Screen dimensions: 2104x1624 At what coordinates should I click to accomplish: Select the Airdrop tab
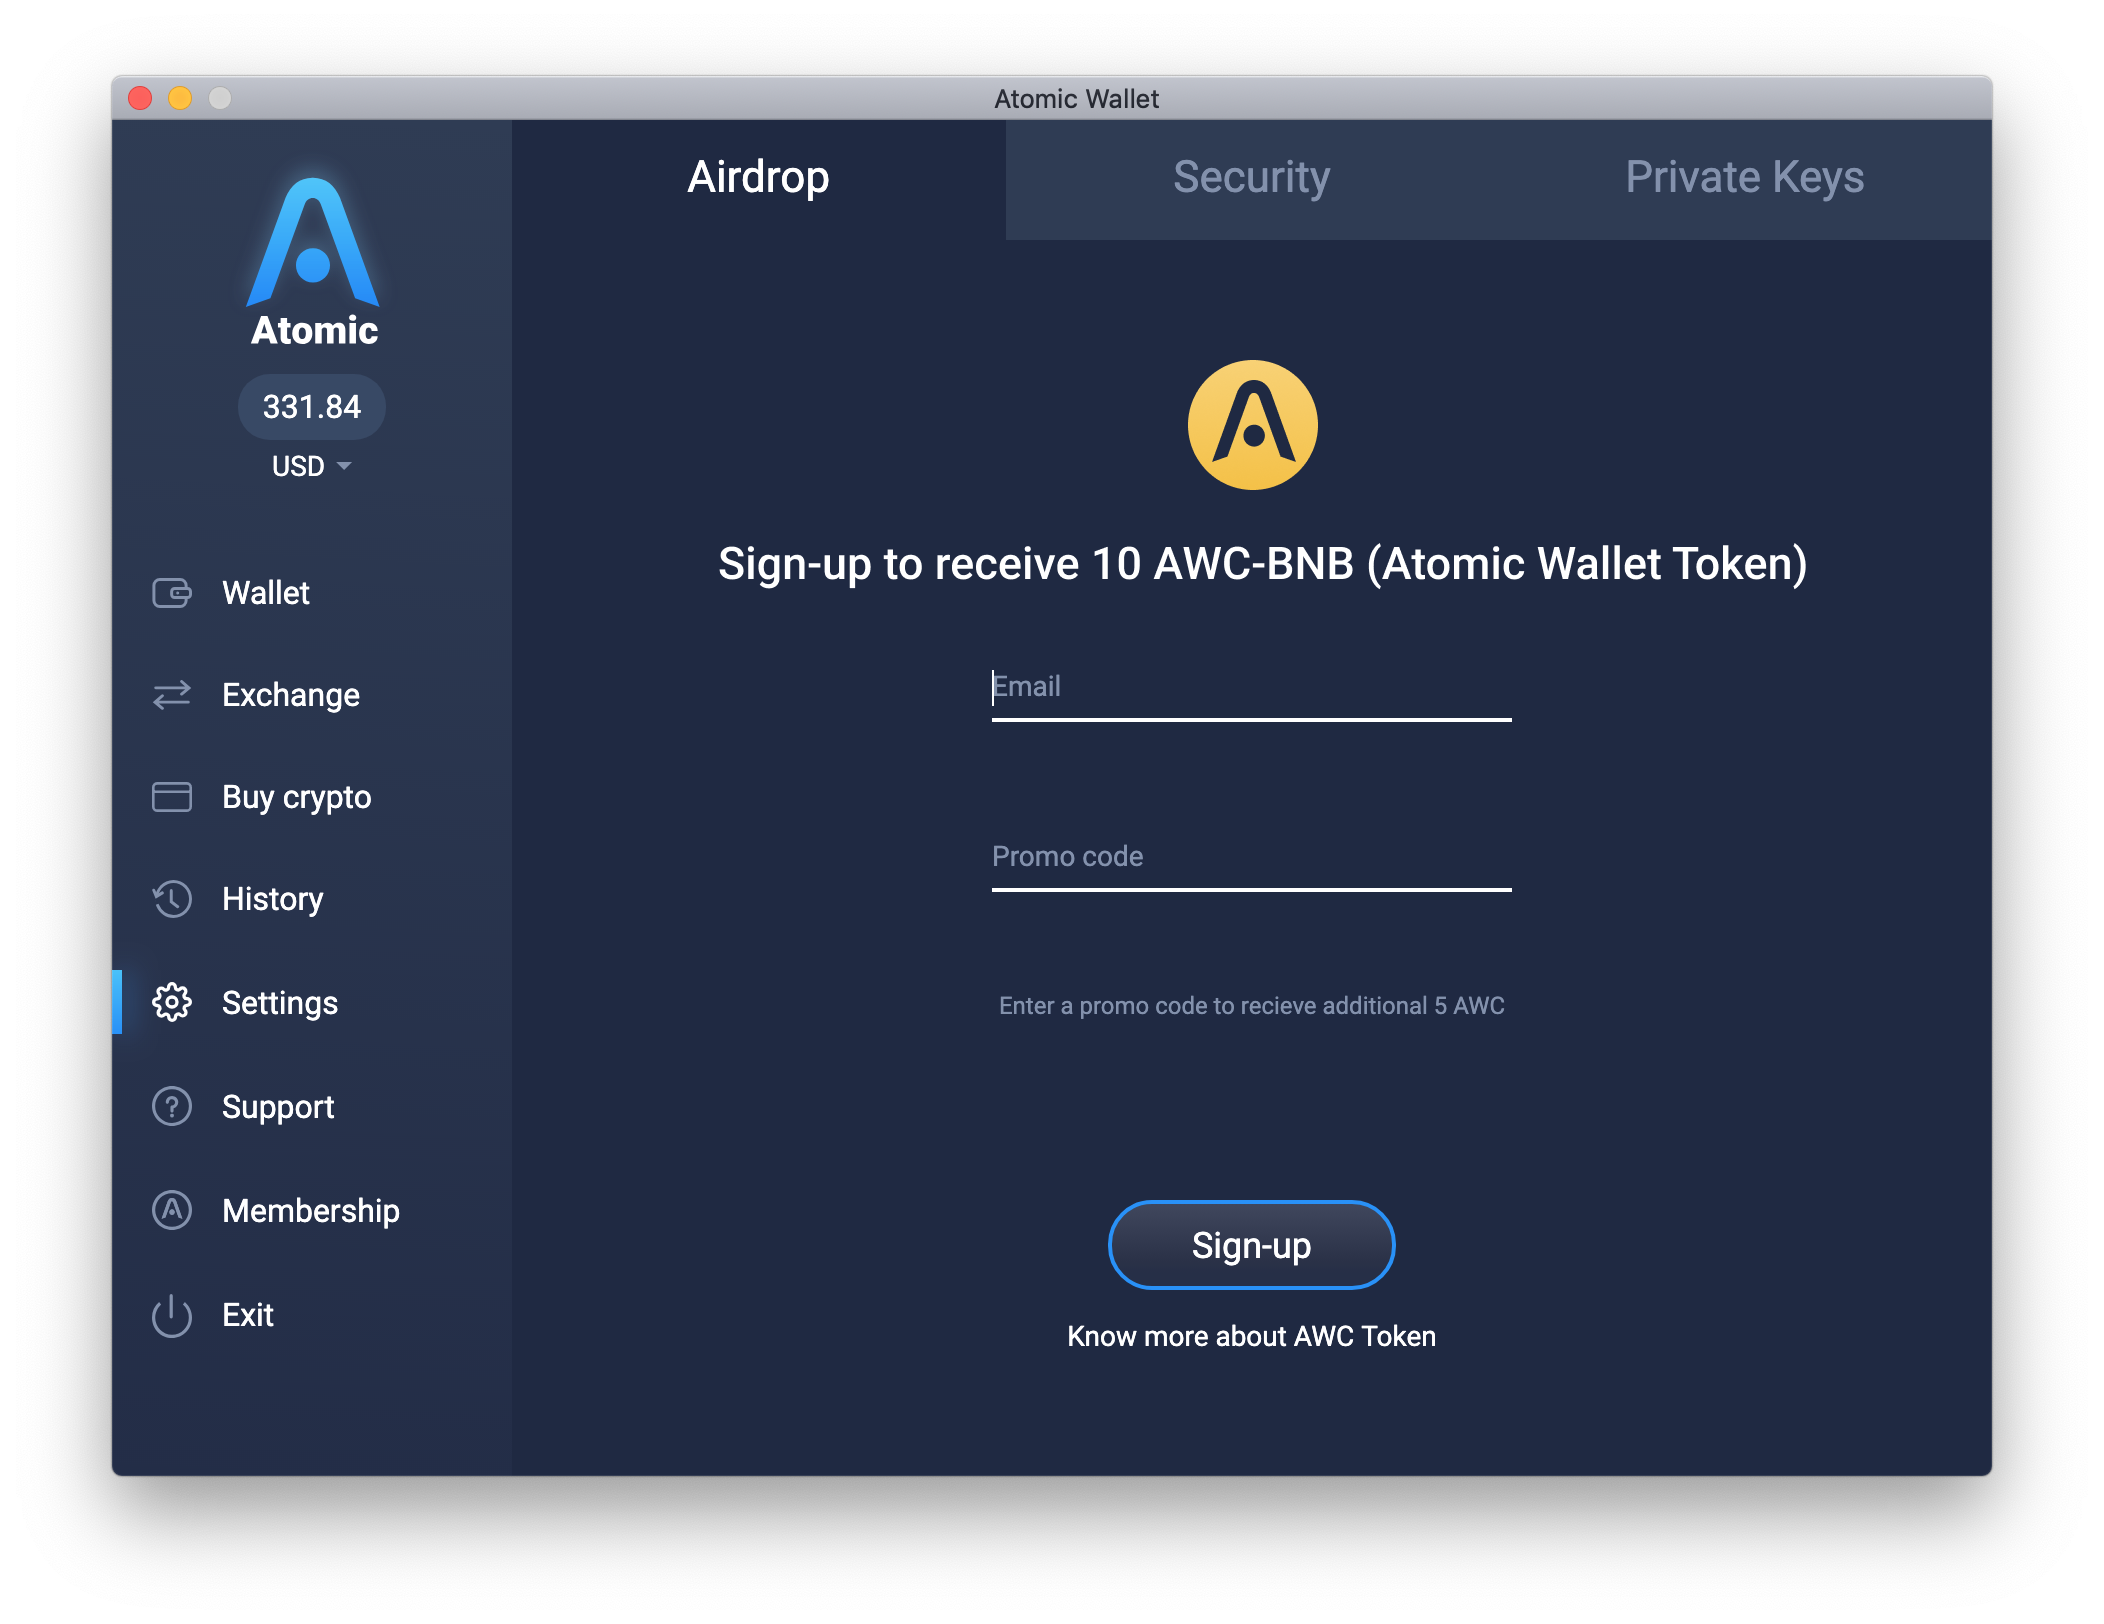click(755, 176)
